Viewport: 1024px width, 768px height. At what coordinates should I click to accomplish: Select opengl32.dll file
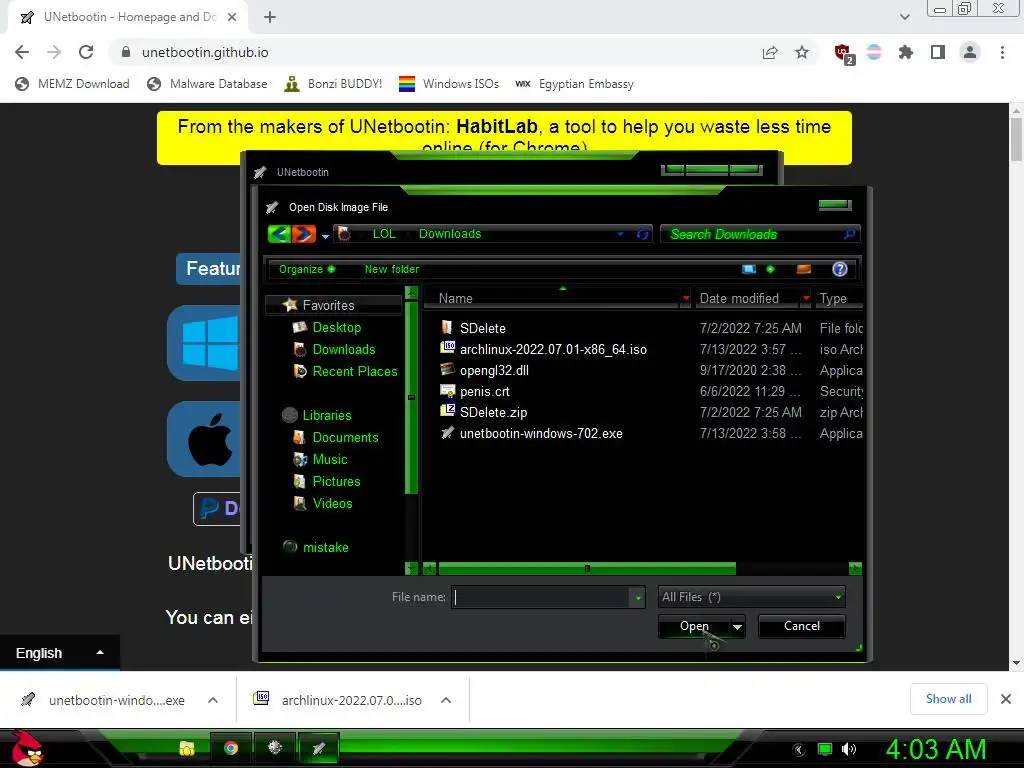click(x=494, y=370)
